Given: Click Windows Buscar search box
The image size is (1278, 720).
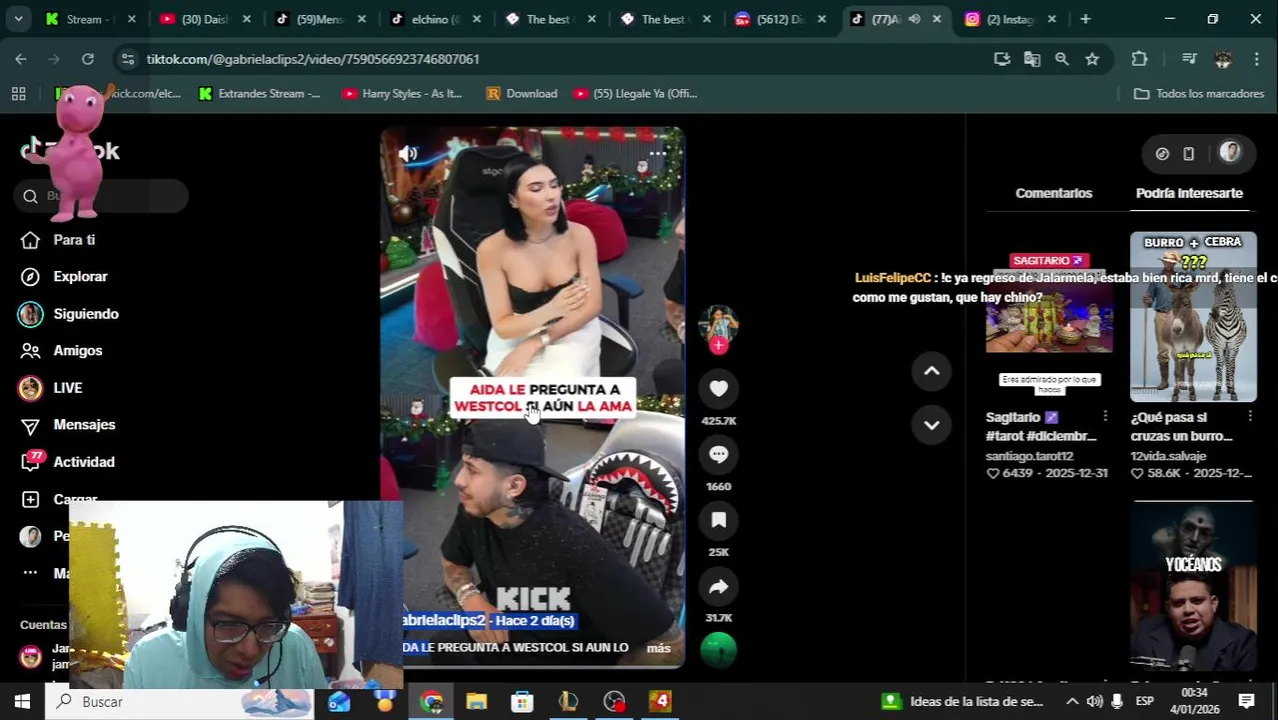Looking at the screenshot, I should [x=180, y=701].
